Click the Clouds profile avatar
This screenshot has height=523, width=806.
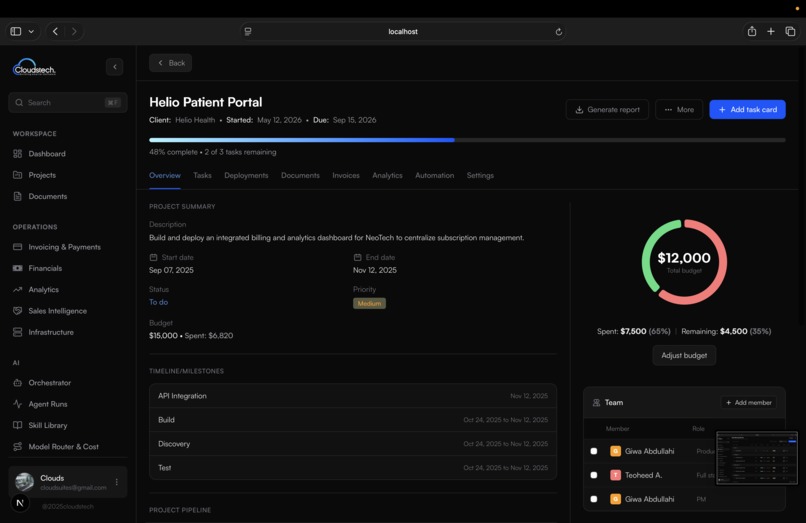24,481
